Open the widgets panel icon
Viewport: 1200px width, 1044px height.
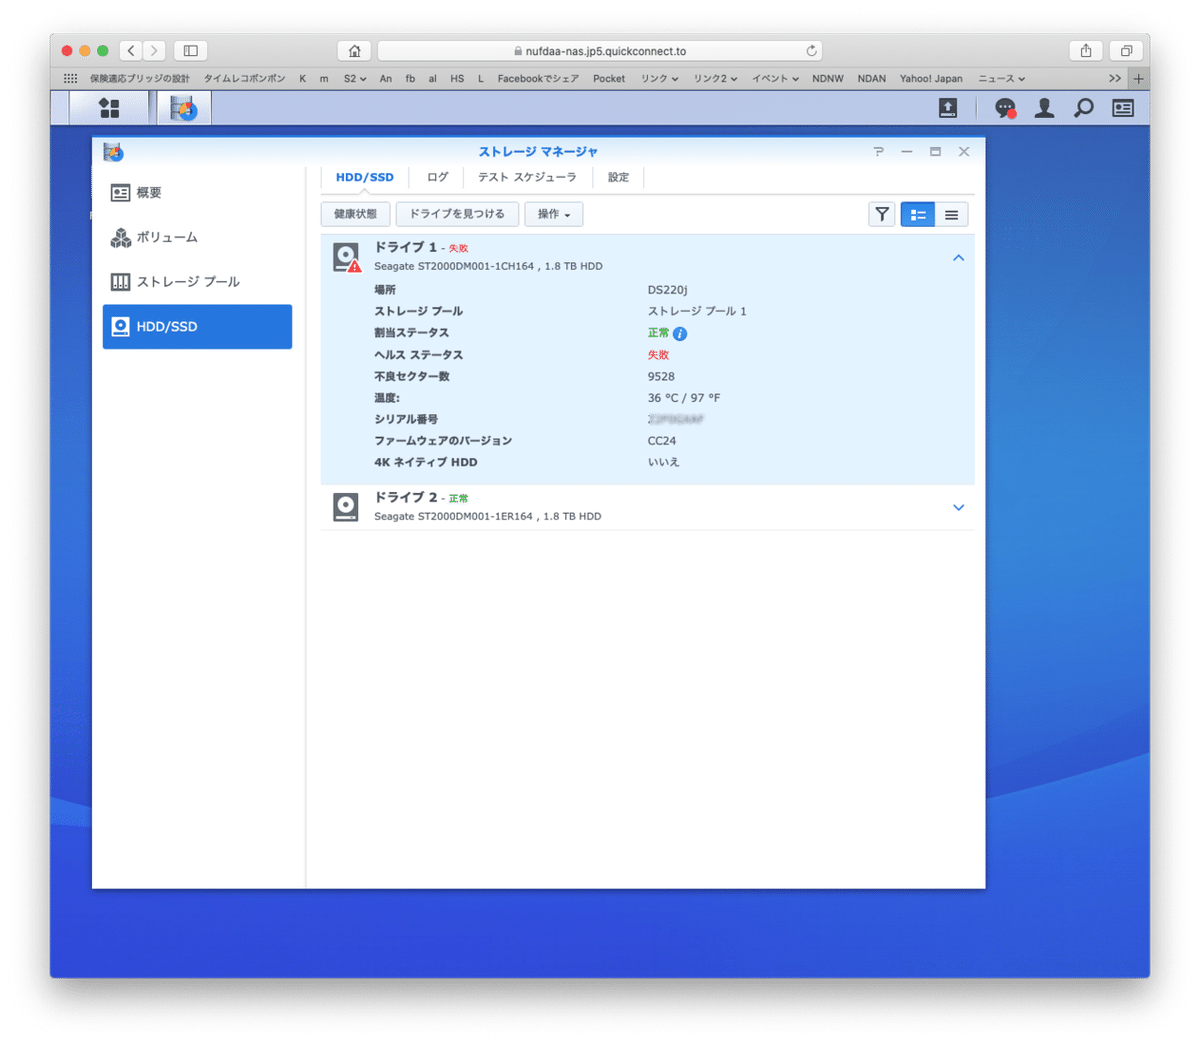[x=1123, y=108]
